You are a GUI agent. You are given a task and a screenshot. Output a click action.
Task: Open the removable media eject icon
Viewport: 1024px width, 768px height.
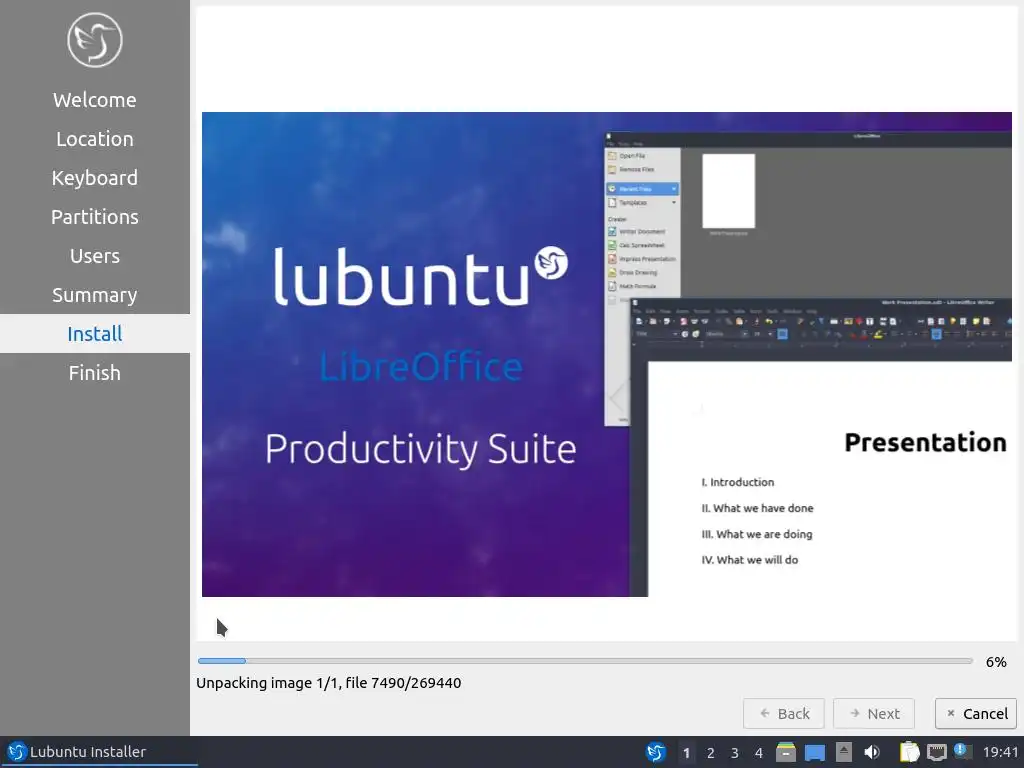[x=844, y=752]
